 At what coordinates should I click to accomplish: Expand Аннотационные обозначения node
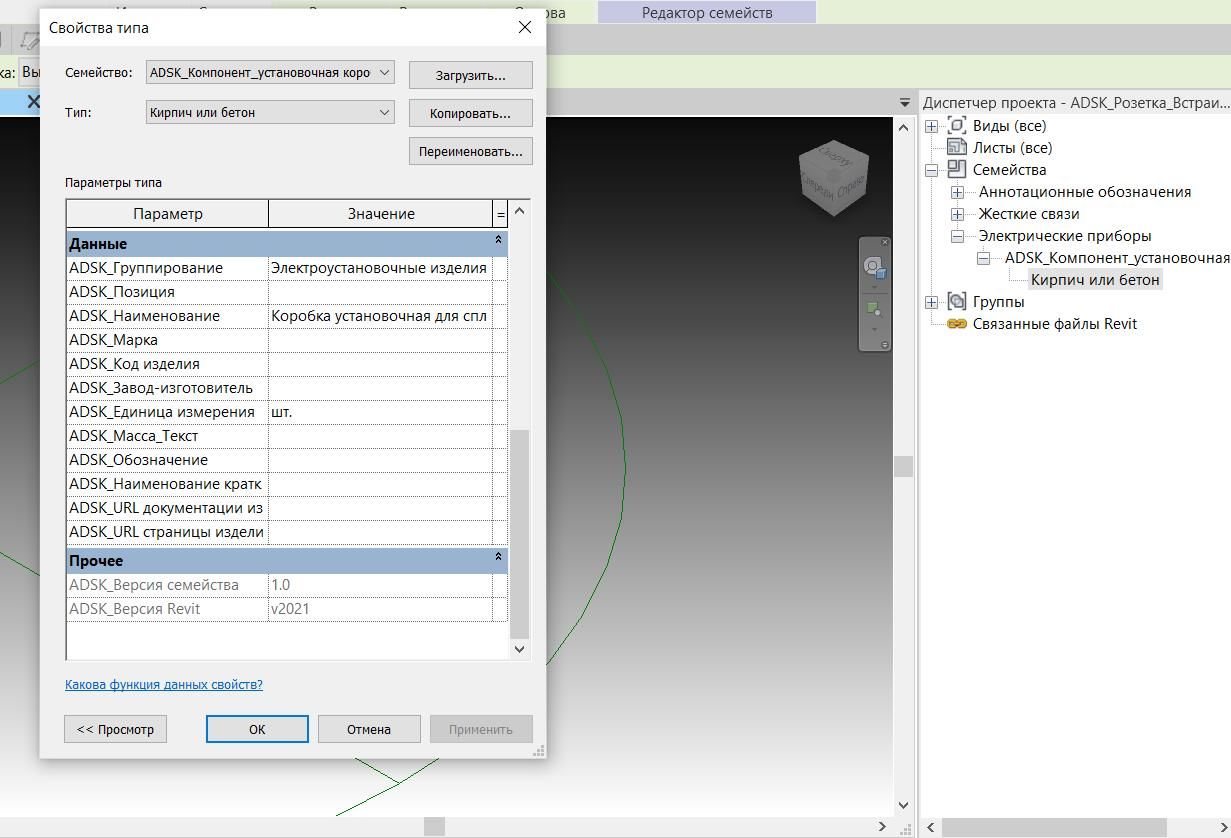click(957, 192)
